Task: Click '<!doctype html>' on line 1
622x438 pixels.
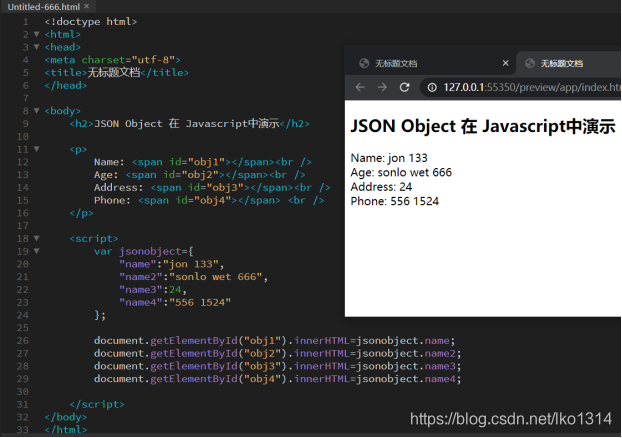Action: (91, 21)
